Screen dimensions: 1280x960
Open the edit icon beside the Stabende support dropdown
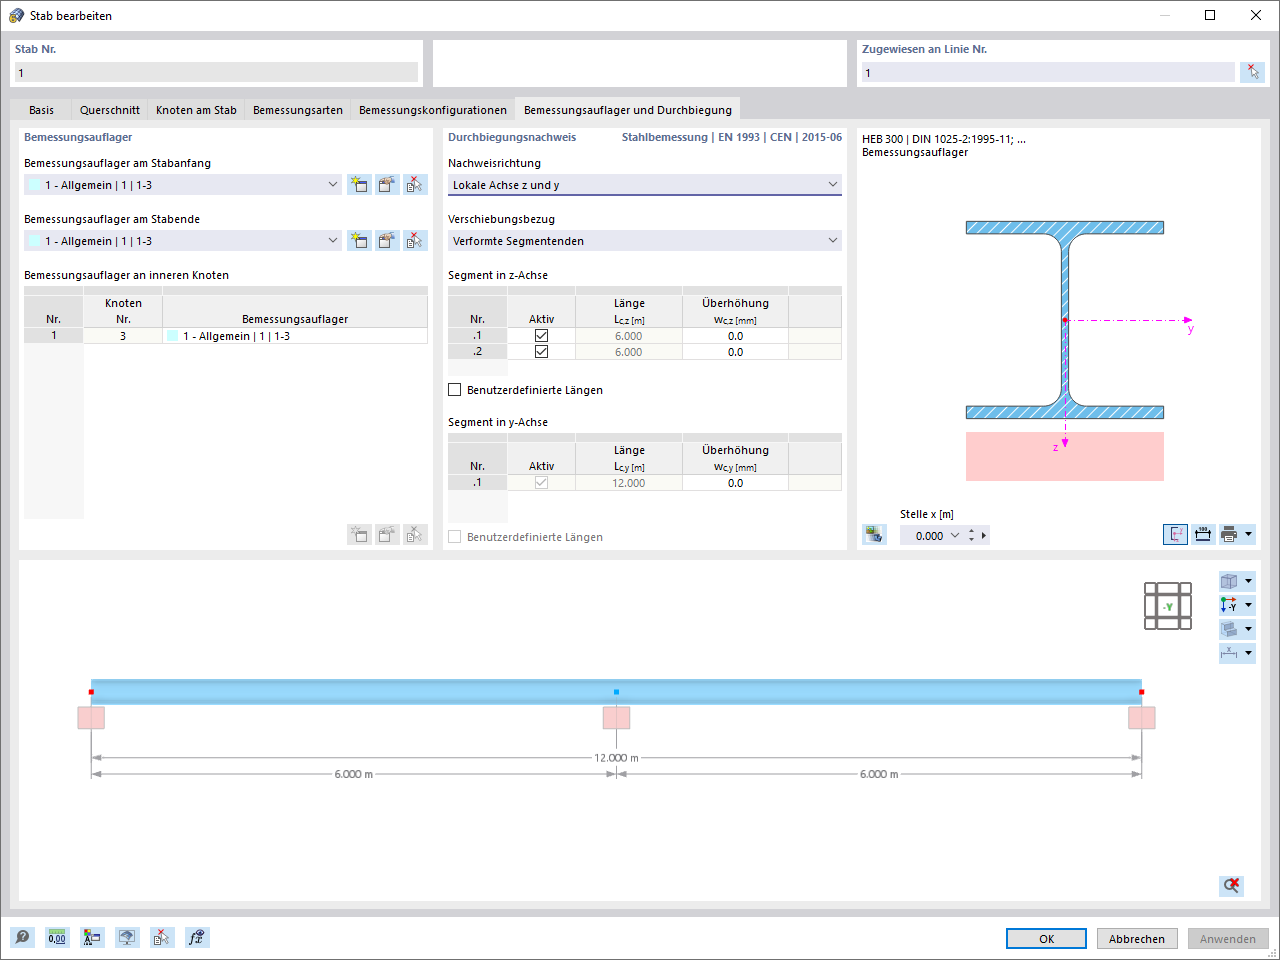click(387, 240)
